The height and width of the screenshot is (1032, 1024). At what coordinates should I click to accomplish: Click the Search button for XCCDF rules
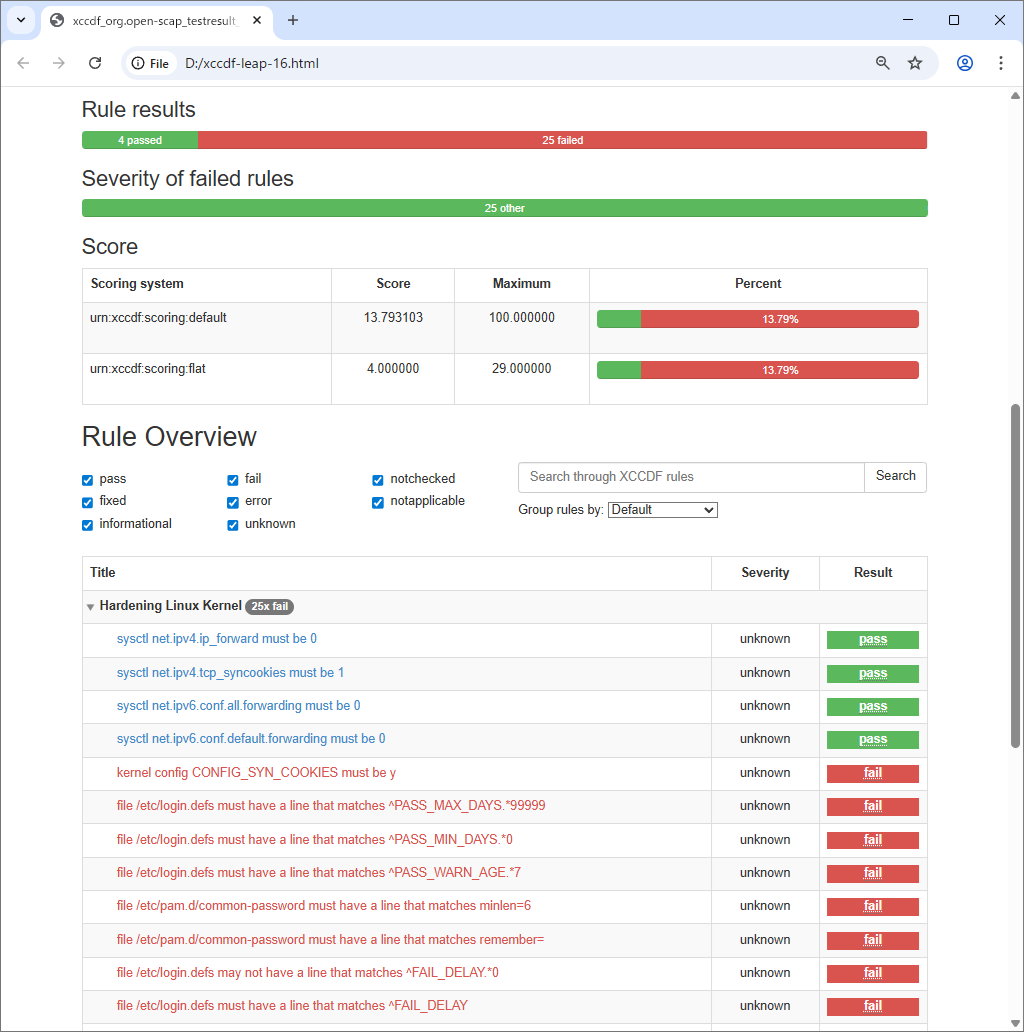[895, 477]
